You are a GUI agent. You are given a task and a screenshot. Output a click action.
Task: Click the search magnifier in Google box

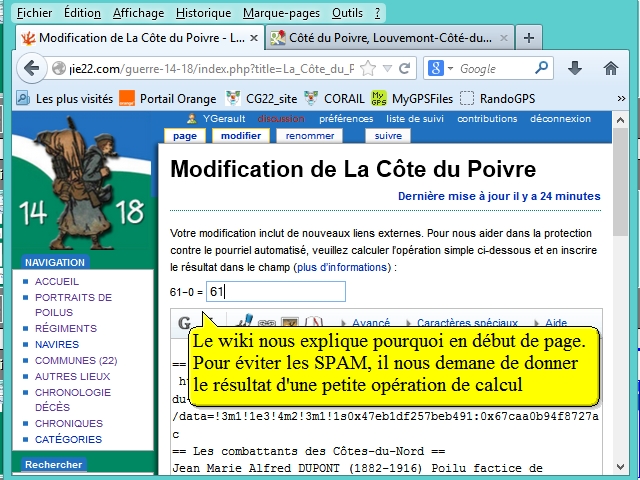point(541,67)
